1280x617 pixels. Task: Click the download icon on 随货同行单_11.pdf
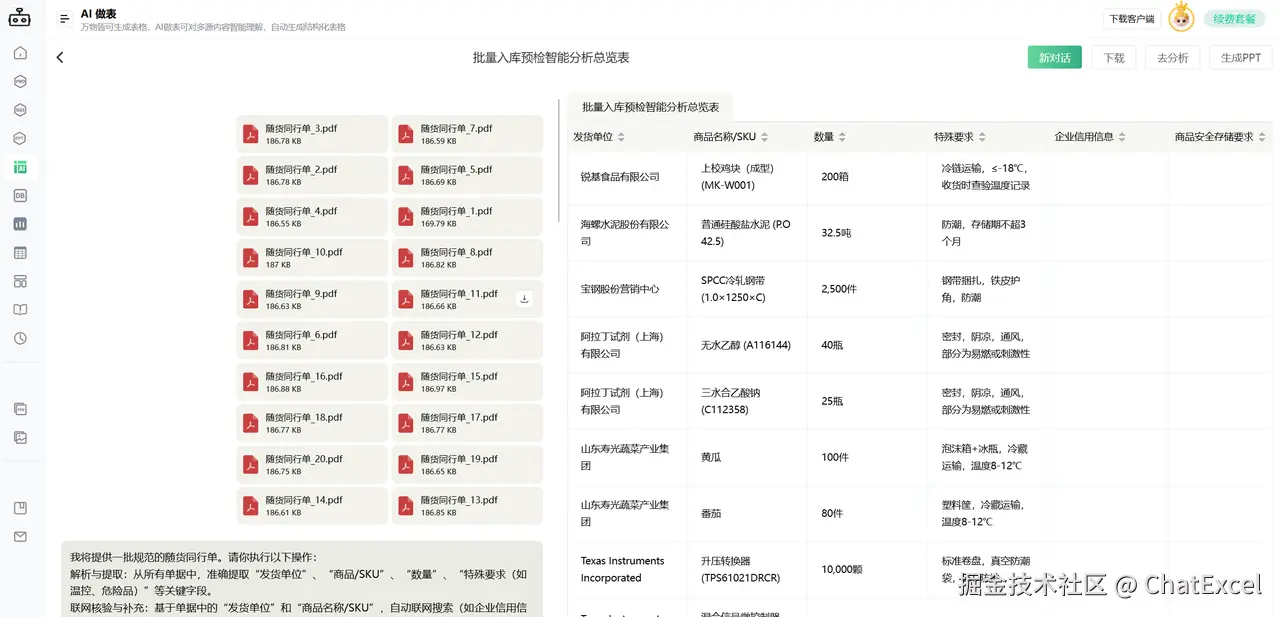click(x=524, y=298)
